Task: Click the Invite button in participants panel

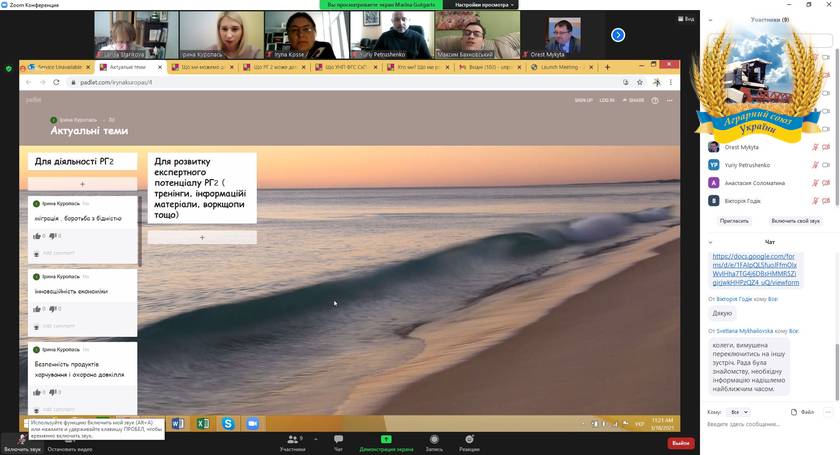Action: point(734,221)
